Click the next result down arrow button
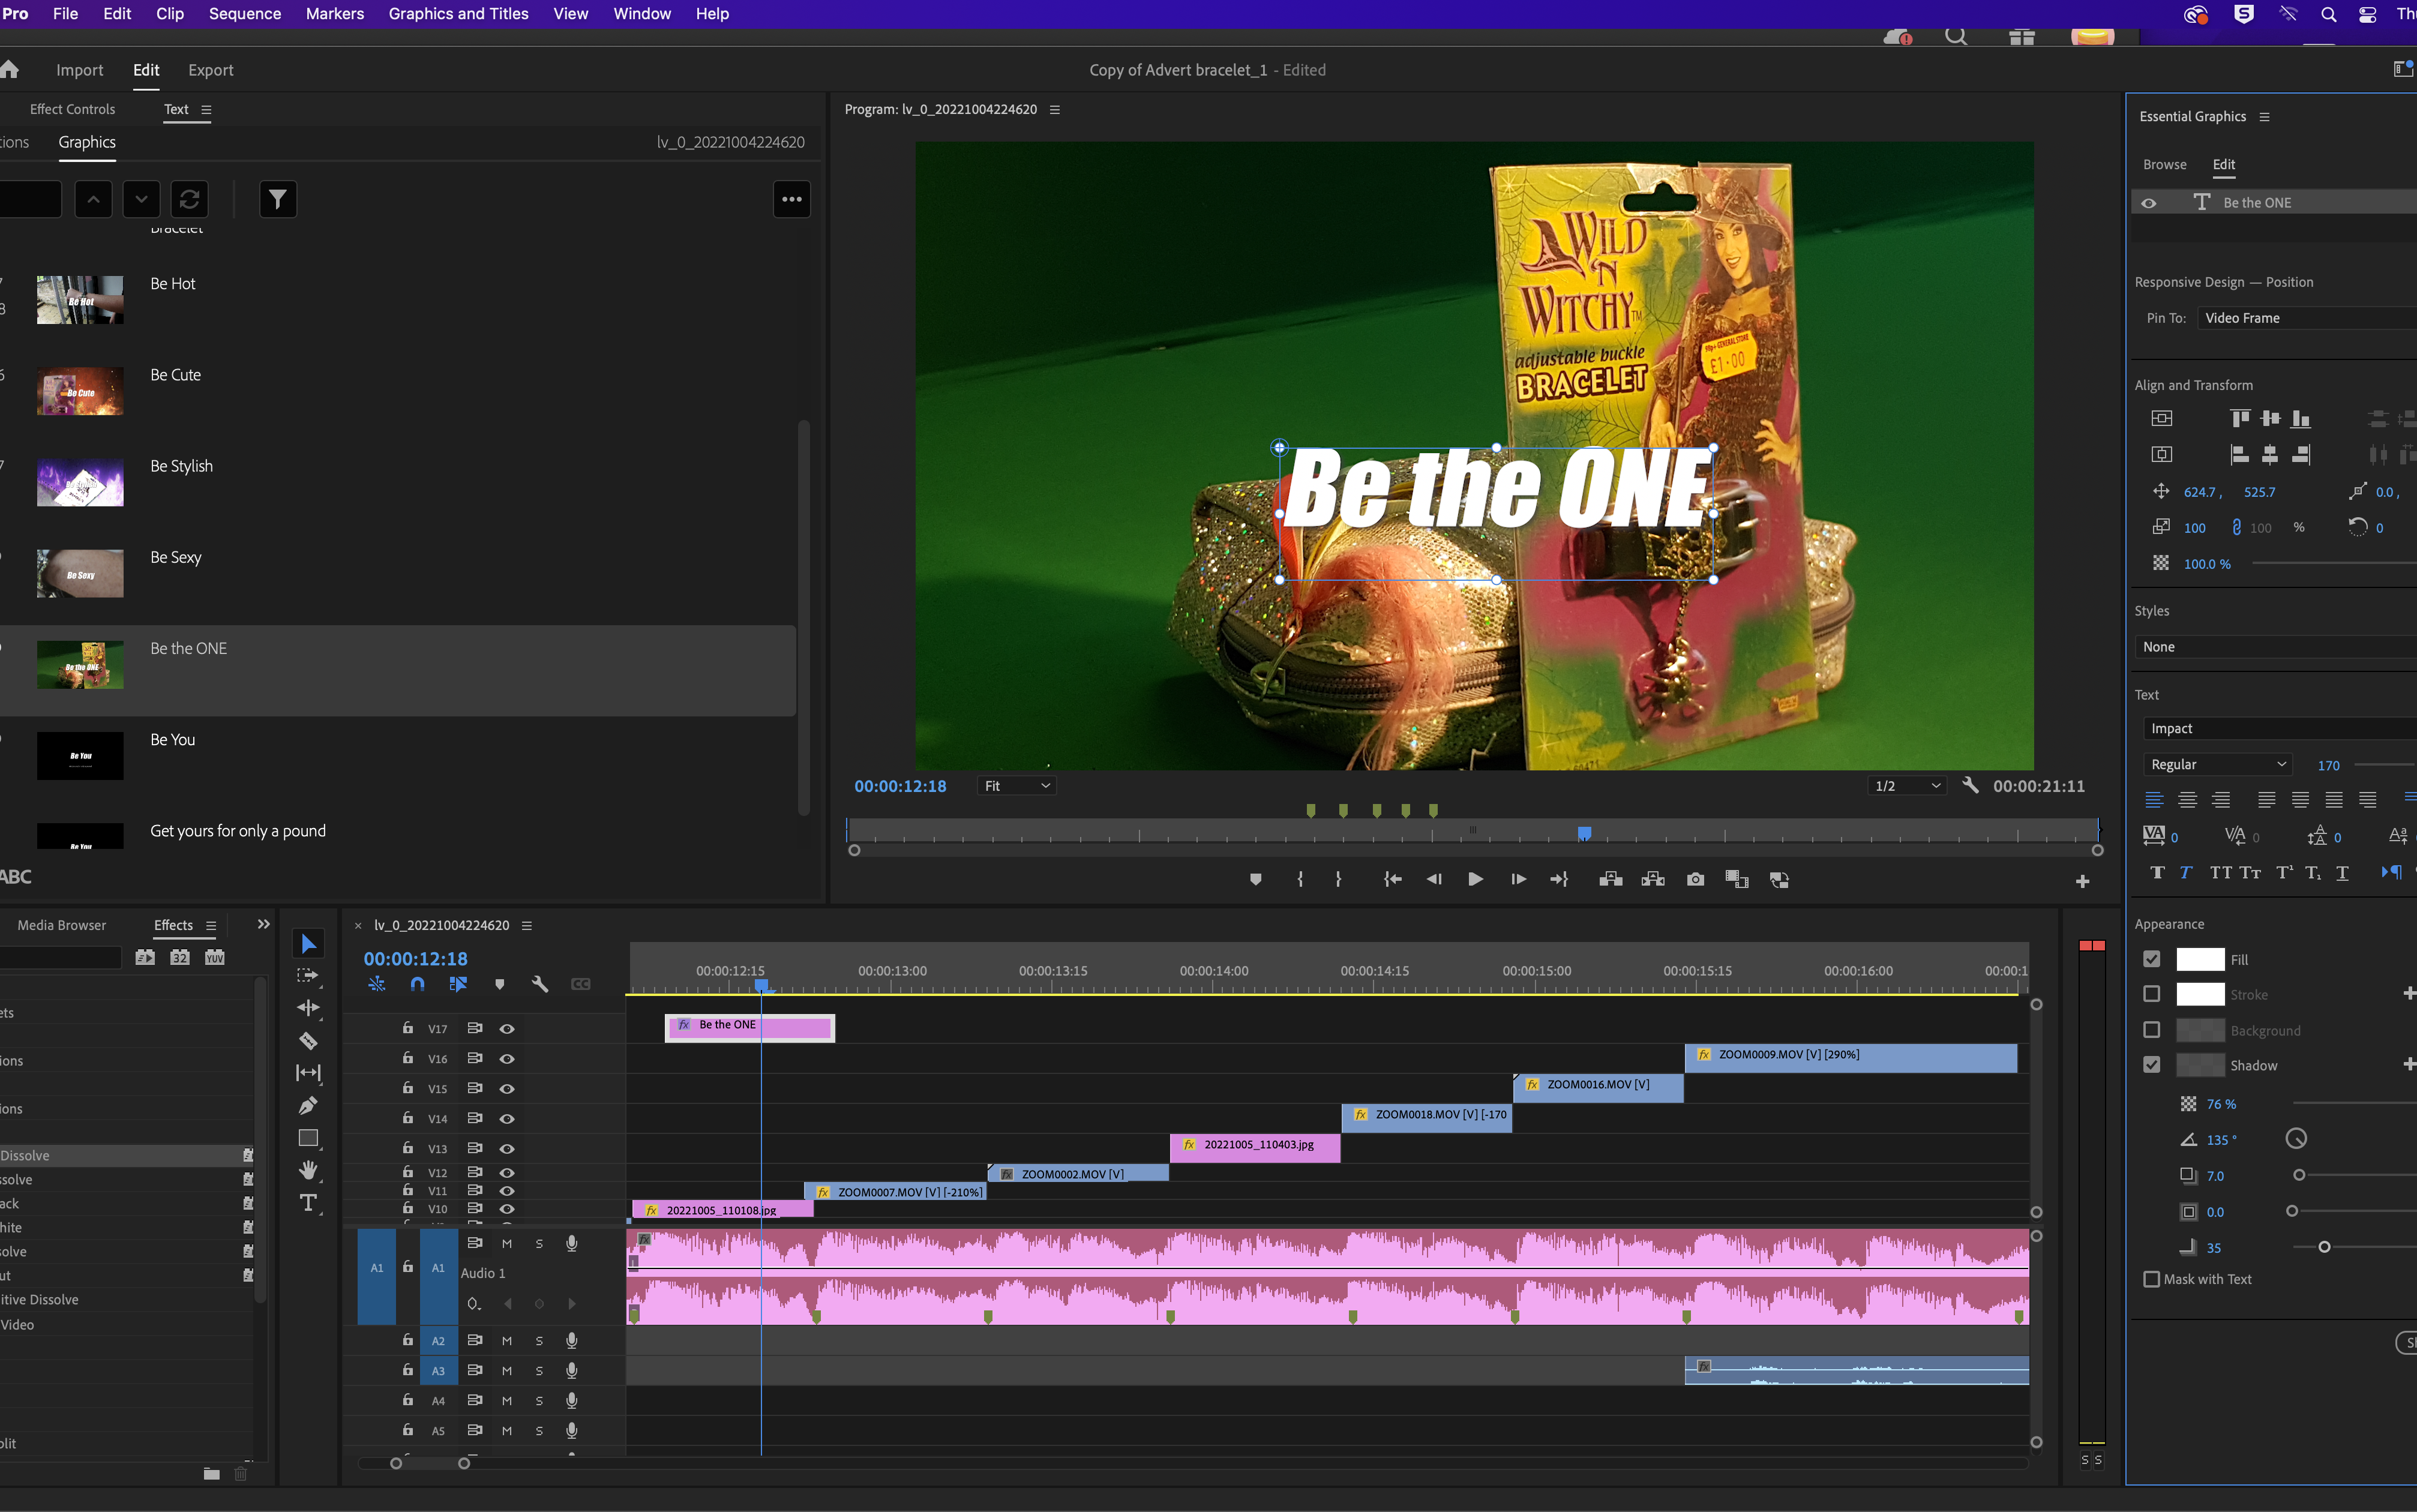The width and height of the screenshot is (2417, 1512). 141,199
